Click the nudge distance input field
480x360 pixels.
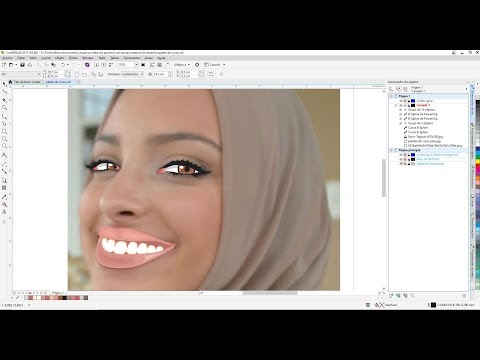click(x=161, y=74)
